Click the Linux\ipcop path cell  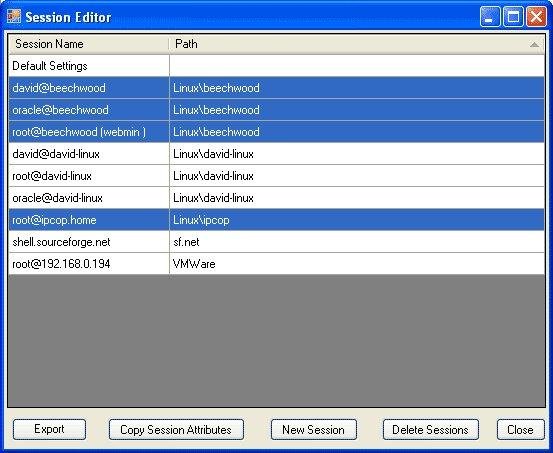point(357,220)
